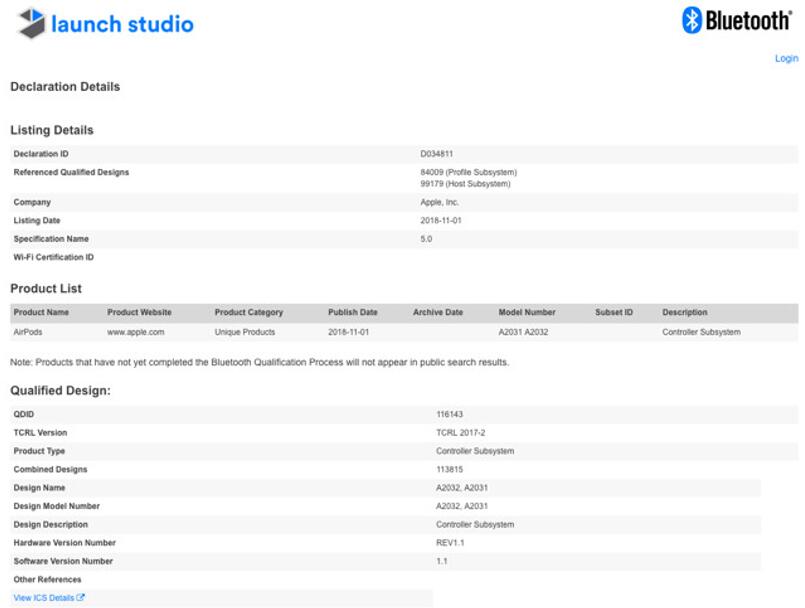This screenshot has width=805, height=608.
Task: Open the Login link
Action: click(787, 58)
